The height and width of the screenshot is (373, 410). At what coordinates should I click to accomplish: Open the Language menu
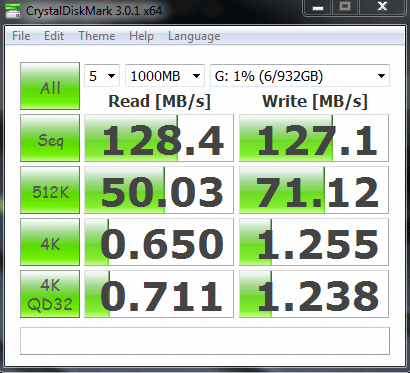(194, 36)
